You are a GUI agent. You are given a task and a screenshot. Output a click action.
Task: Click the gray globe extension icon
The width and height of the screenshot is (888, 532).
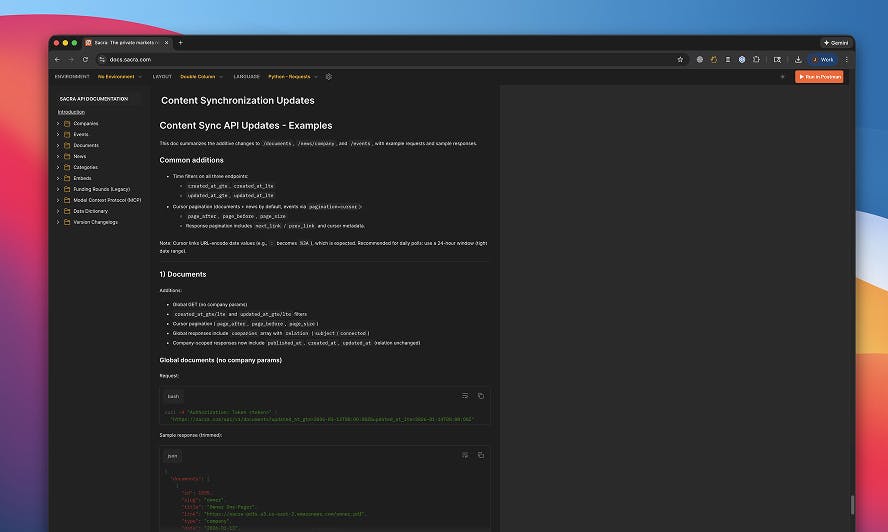tap(700, 59)
